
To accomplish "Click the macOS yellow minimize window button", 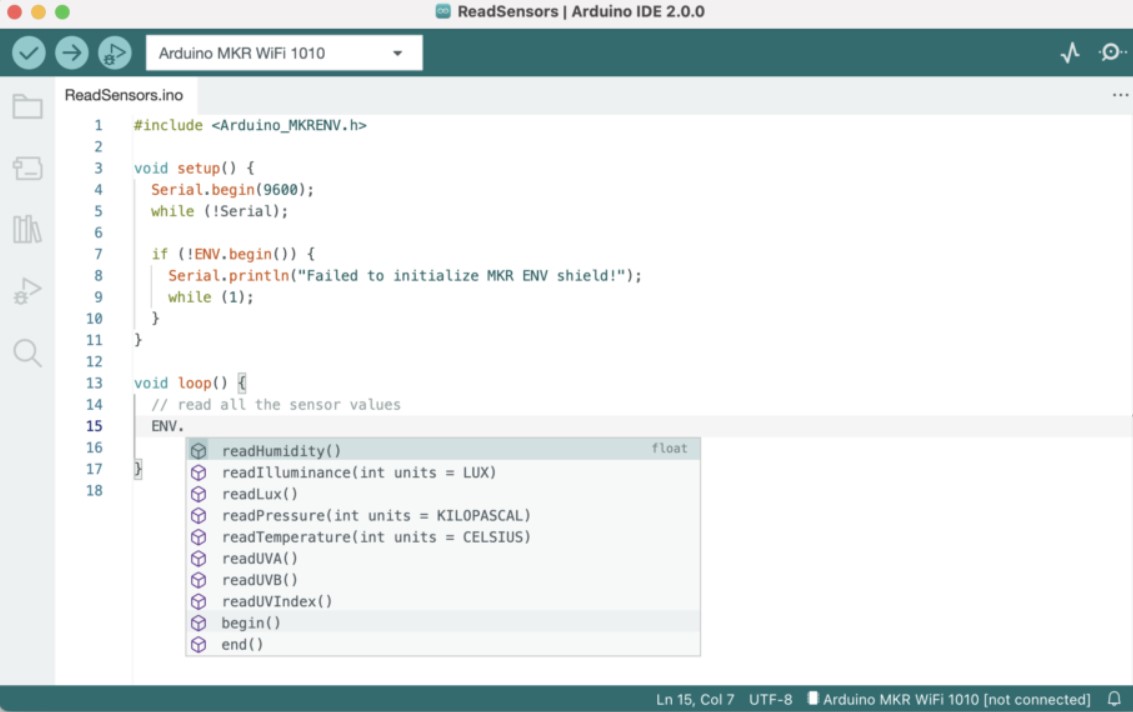I will 38,12.
